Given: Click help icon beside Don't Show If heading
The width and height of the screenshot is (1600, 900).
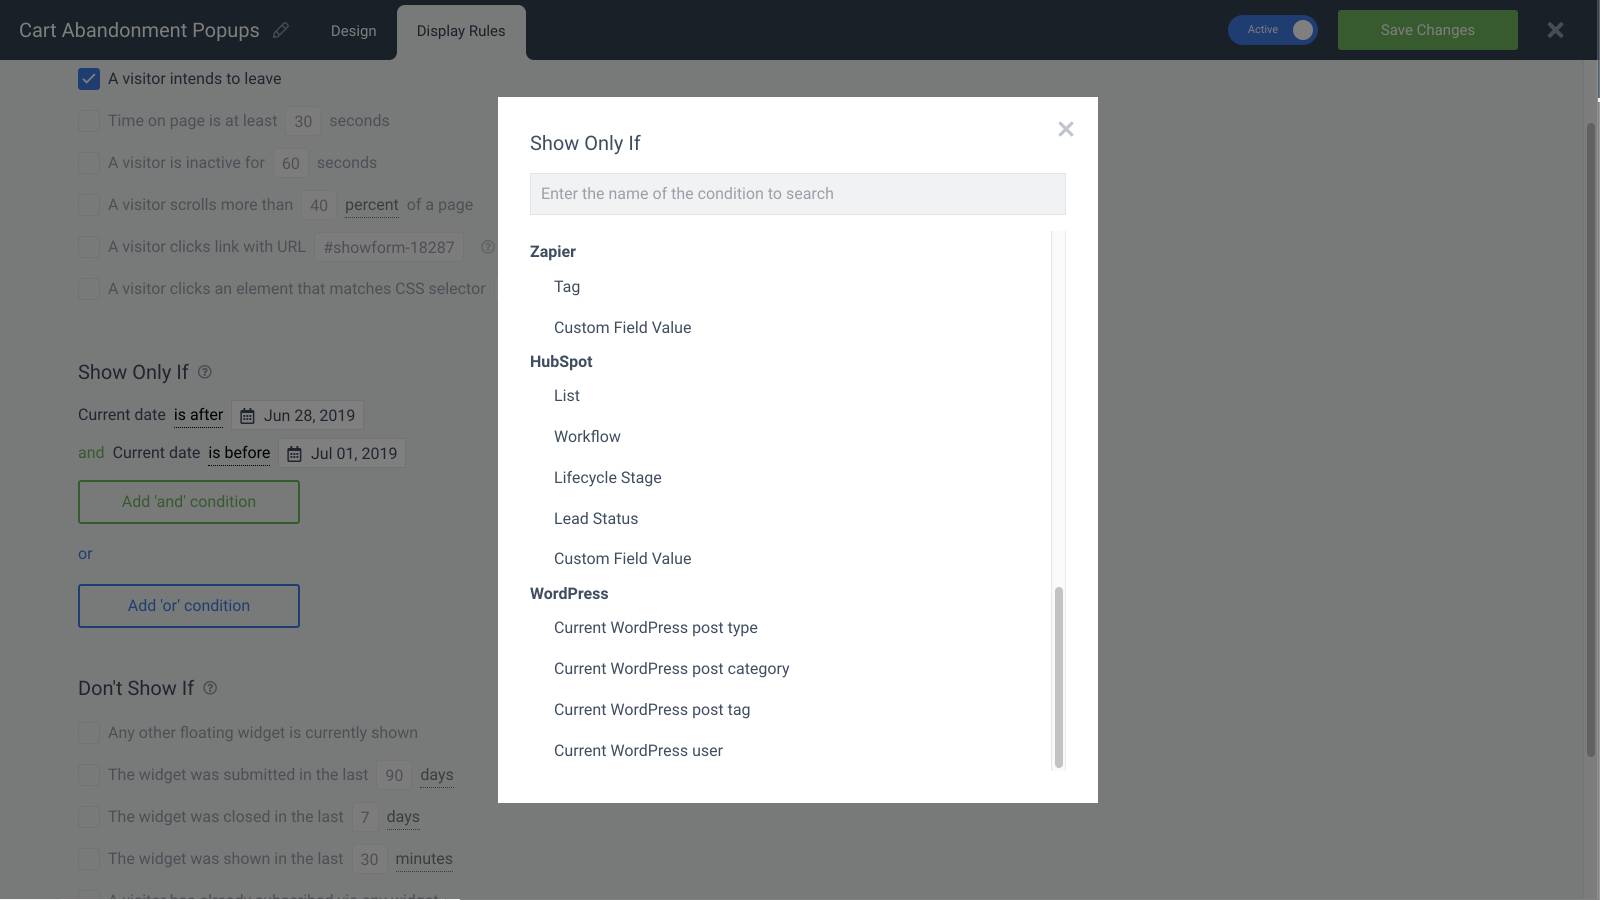Looking at the screenshot, I should click(210, 688).
